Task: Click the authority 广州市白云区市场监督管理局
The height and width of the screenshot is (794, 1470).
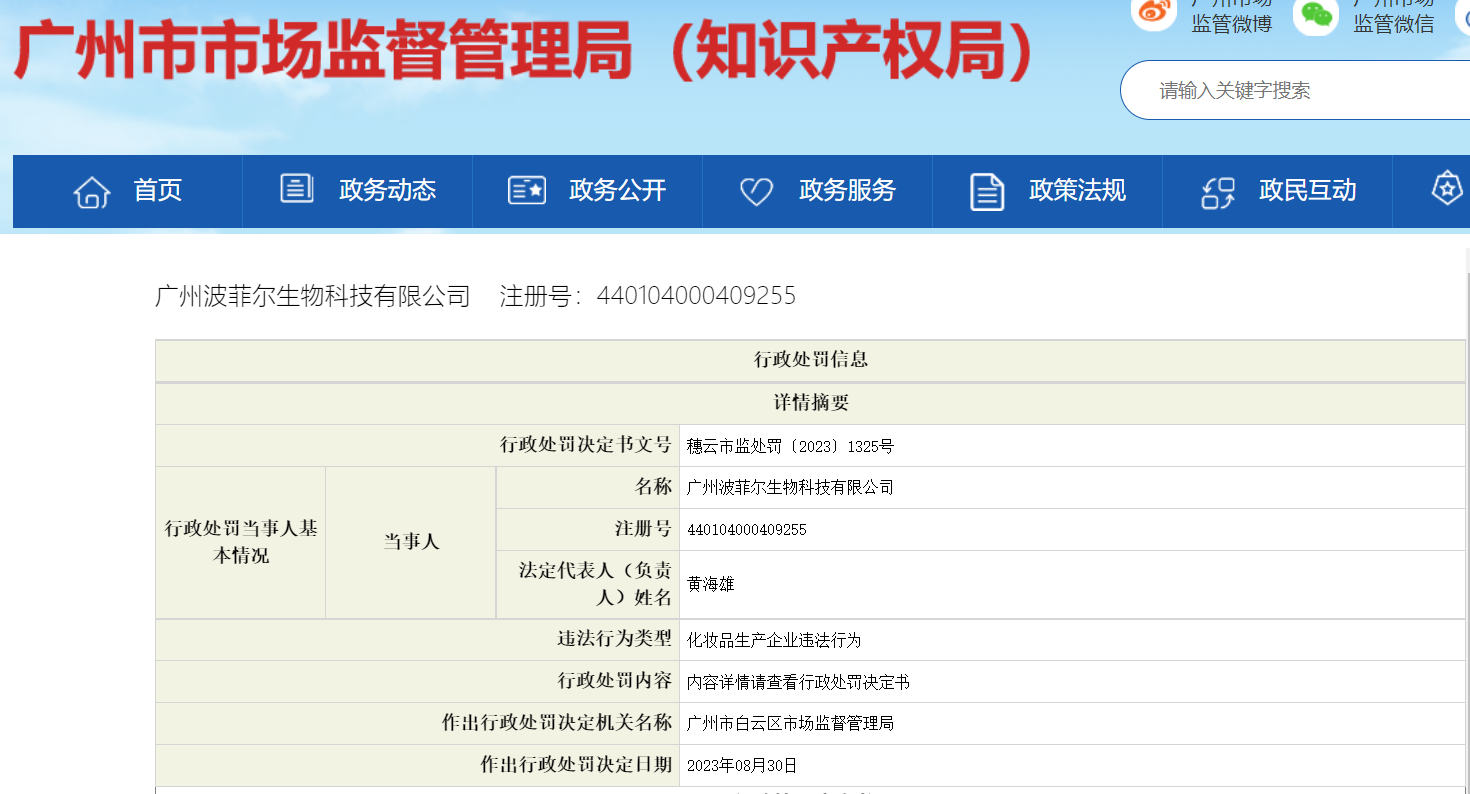Action: [790, 724]
